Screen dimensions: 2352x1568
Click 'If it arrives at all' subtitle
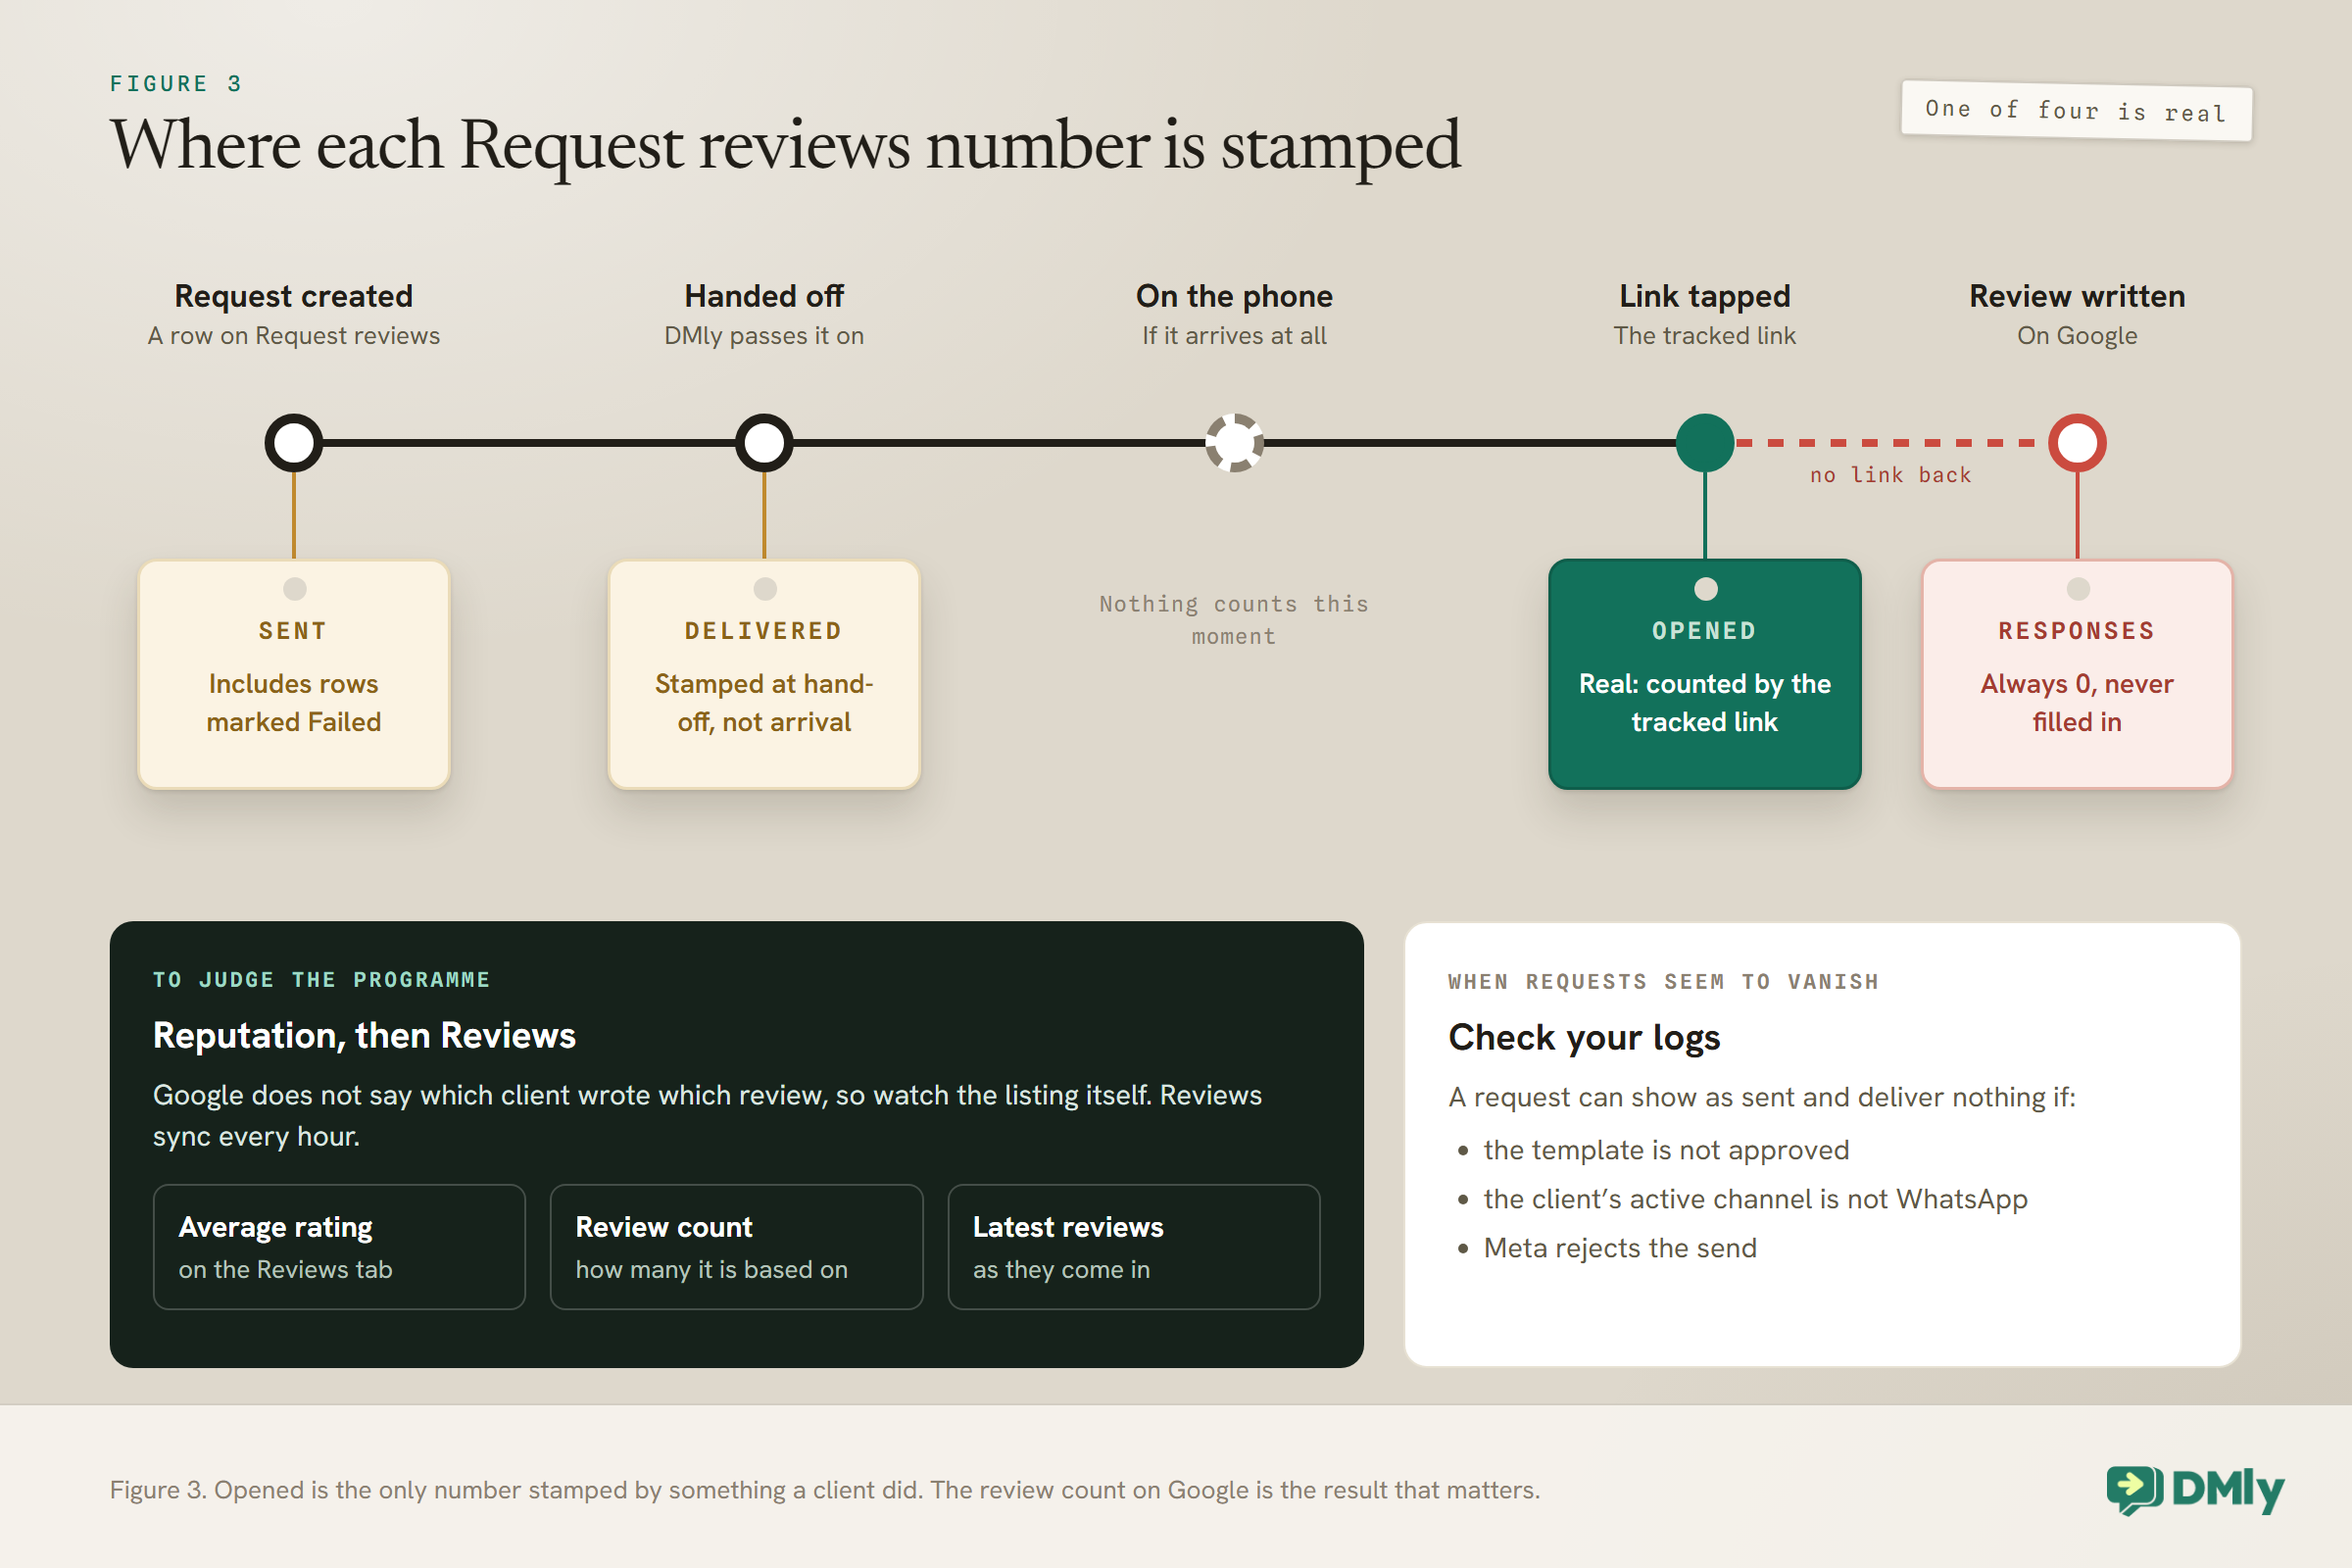coord(1234,336)
